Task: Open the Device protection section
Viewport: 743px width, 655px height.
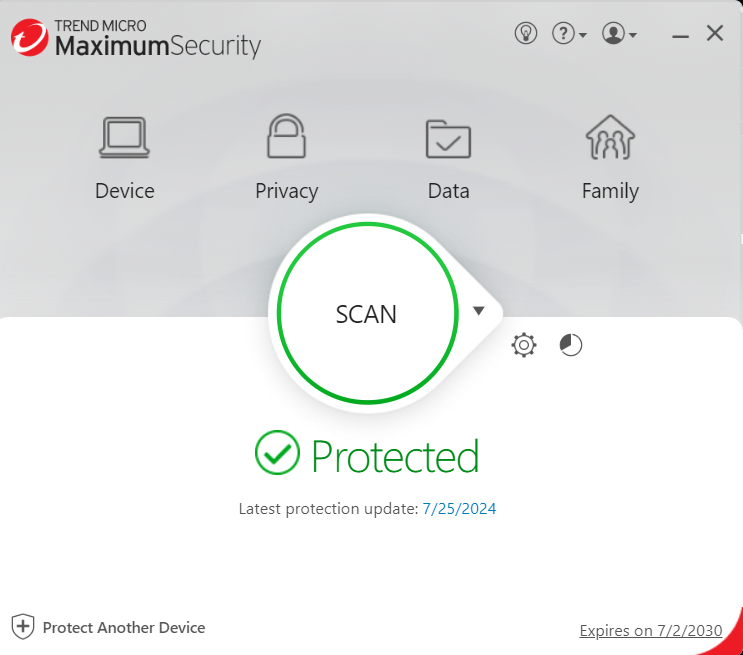Action: (x=124, y=139)
